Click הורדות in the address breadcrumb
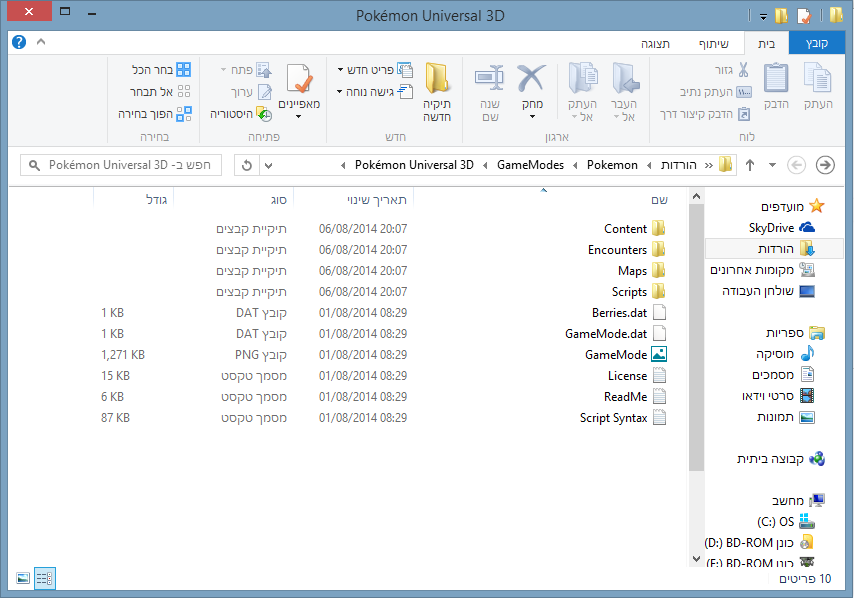The width and height of the screenshot is (854, 598). pyautogui.click(x=679, y=165)
